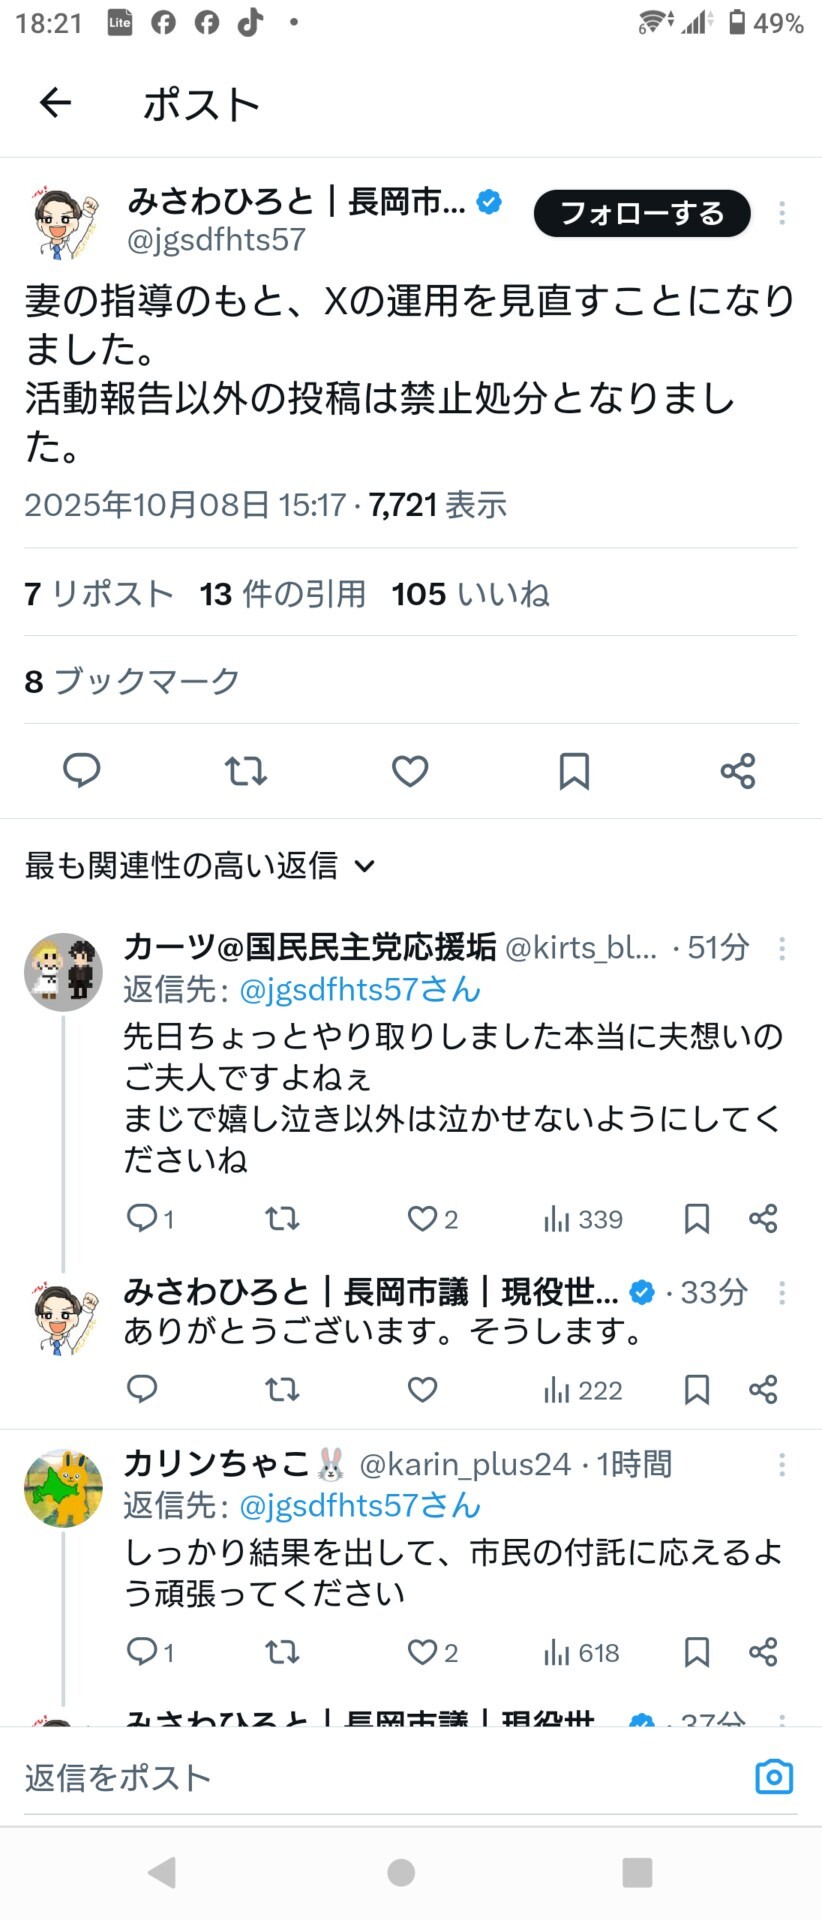Open the three-dot menu beside フォローする
This screenshot has width=822, height=1920.
pos(782,213)
